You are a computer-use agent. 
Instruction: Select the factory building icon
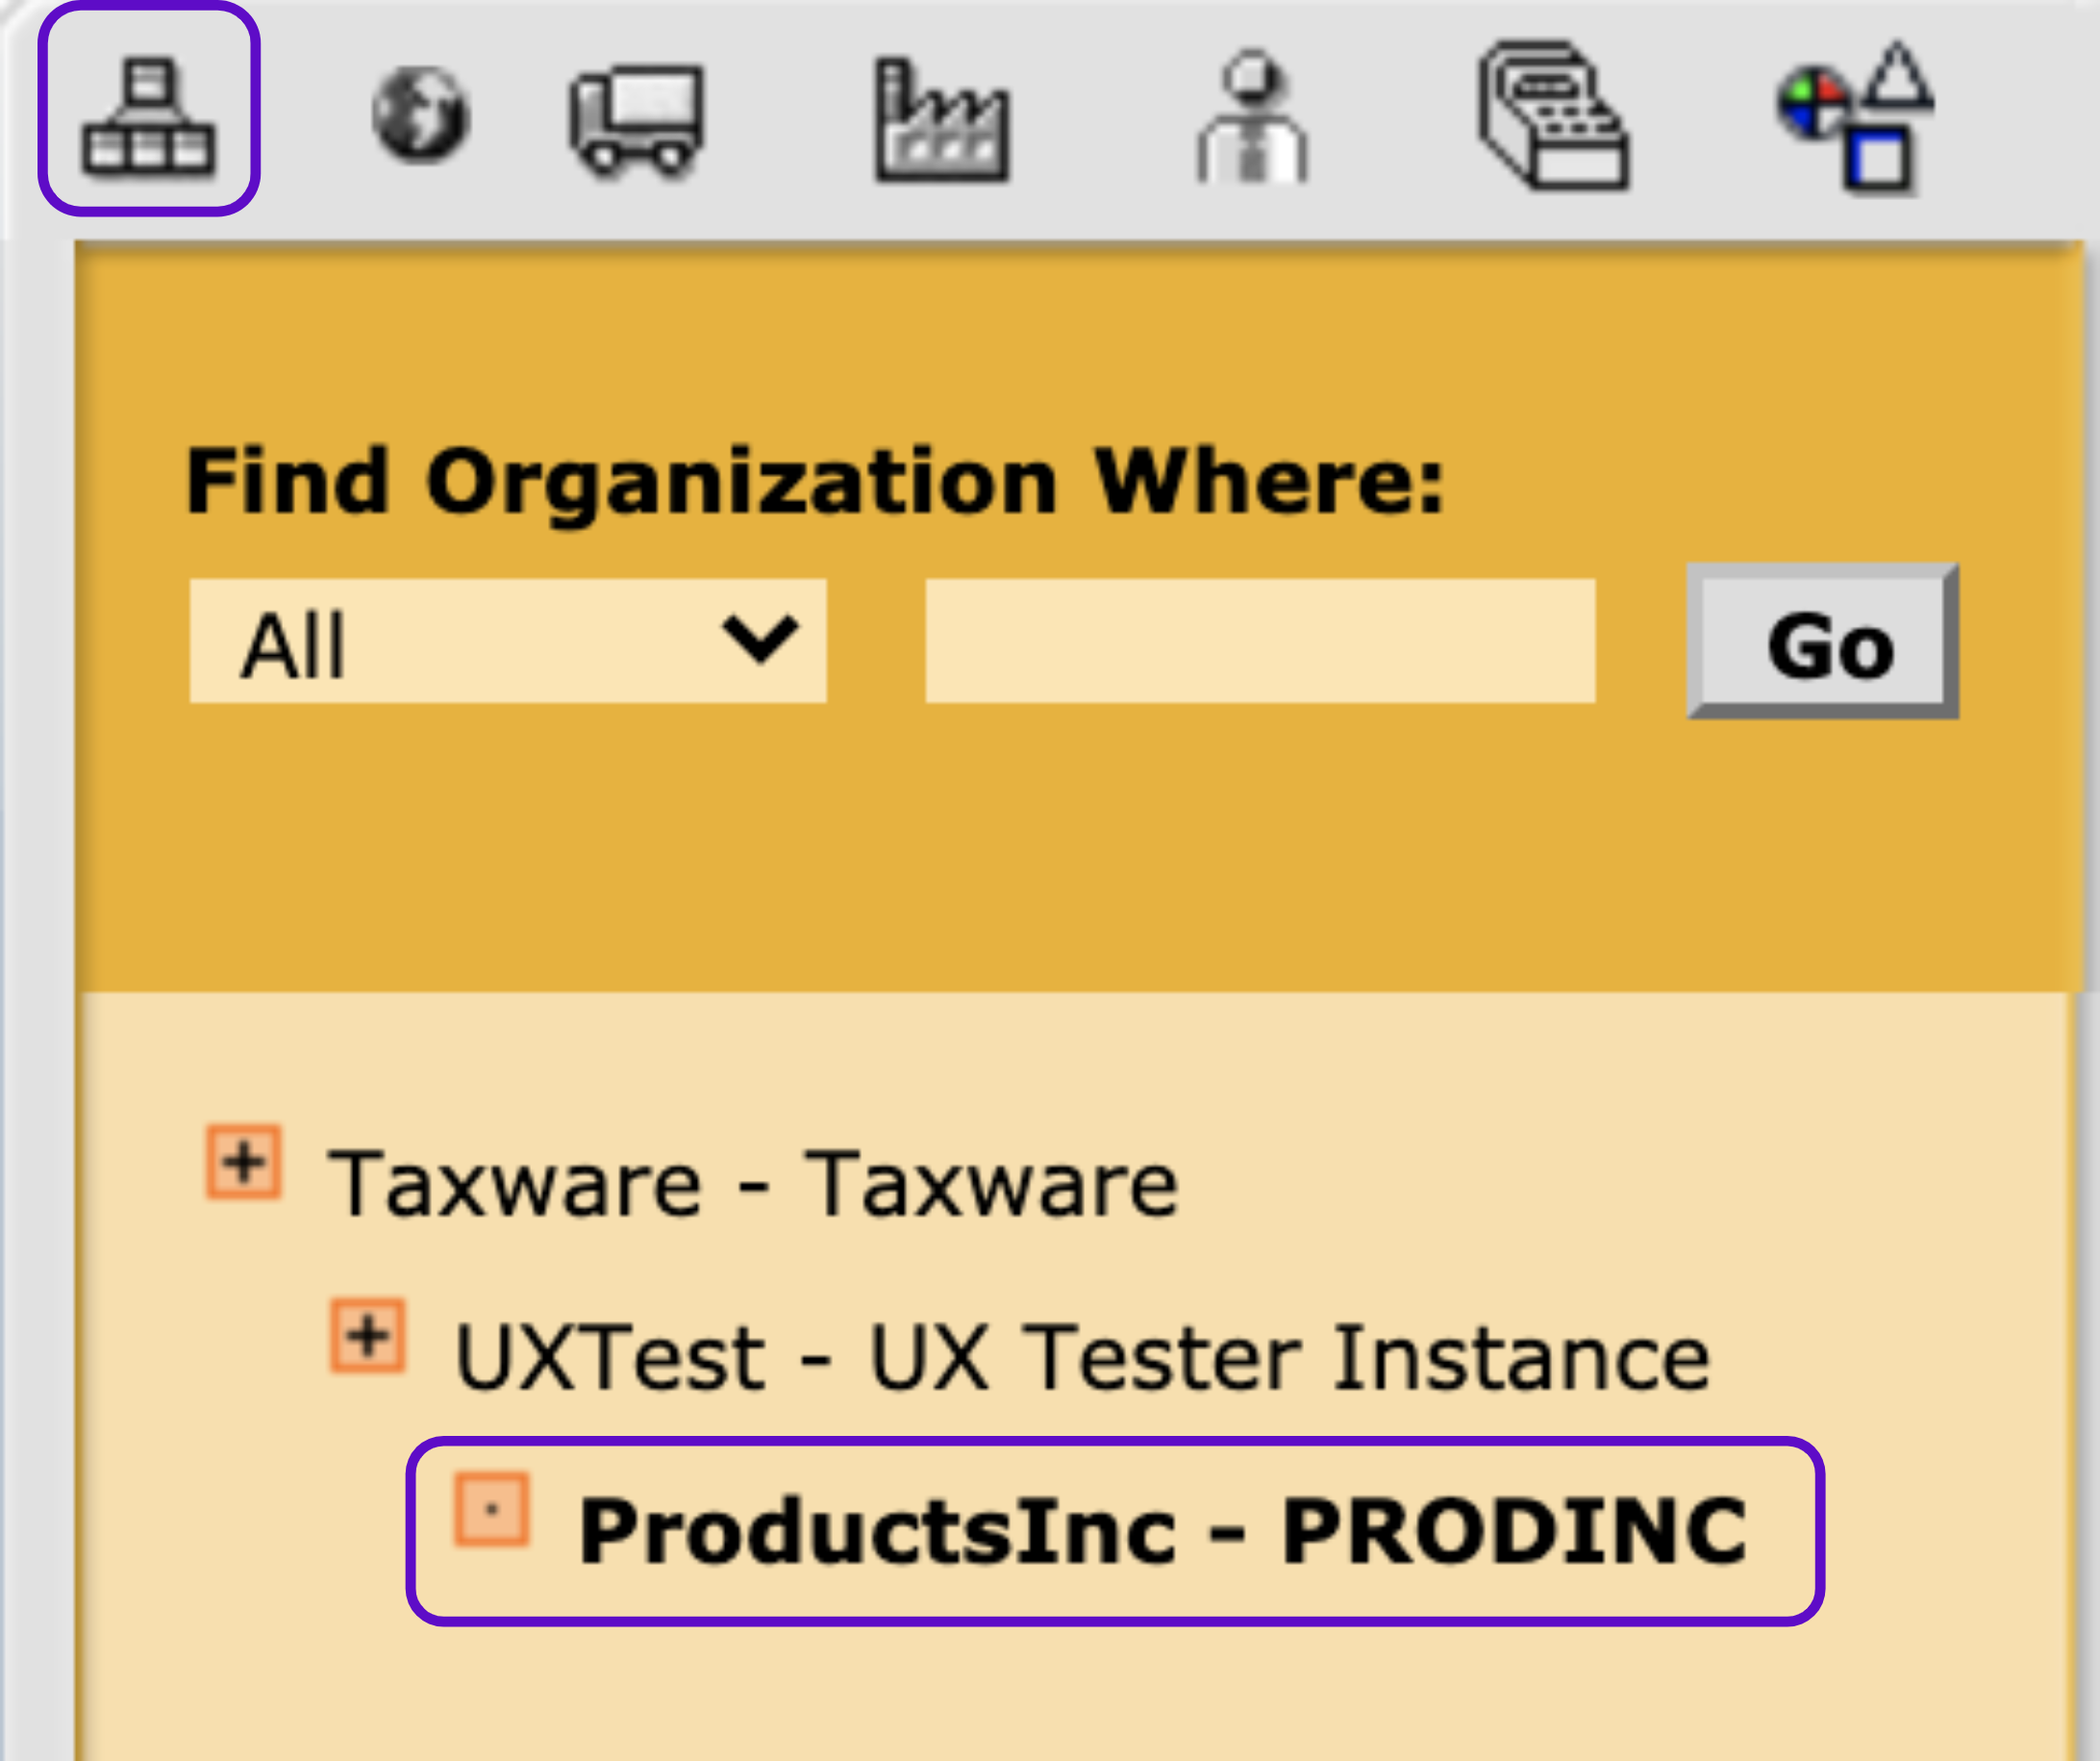[x=942, y=122]
